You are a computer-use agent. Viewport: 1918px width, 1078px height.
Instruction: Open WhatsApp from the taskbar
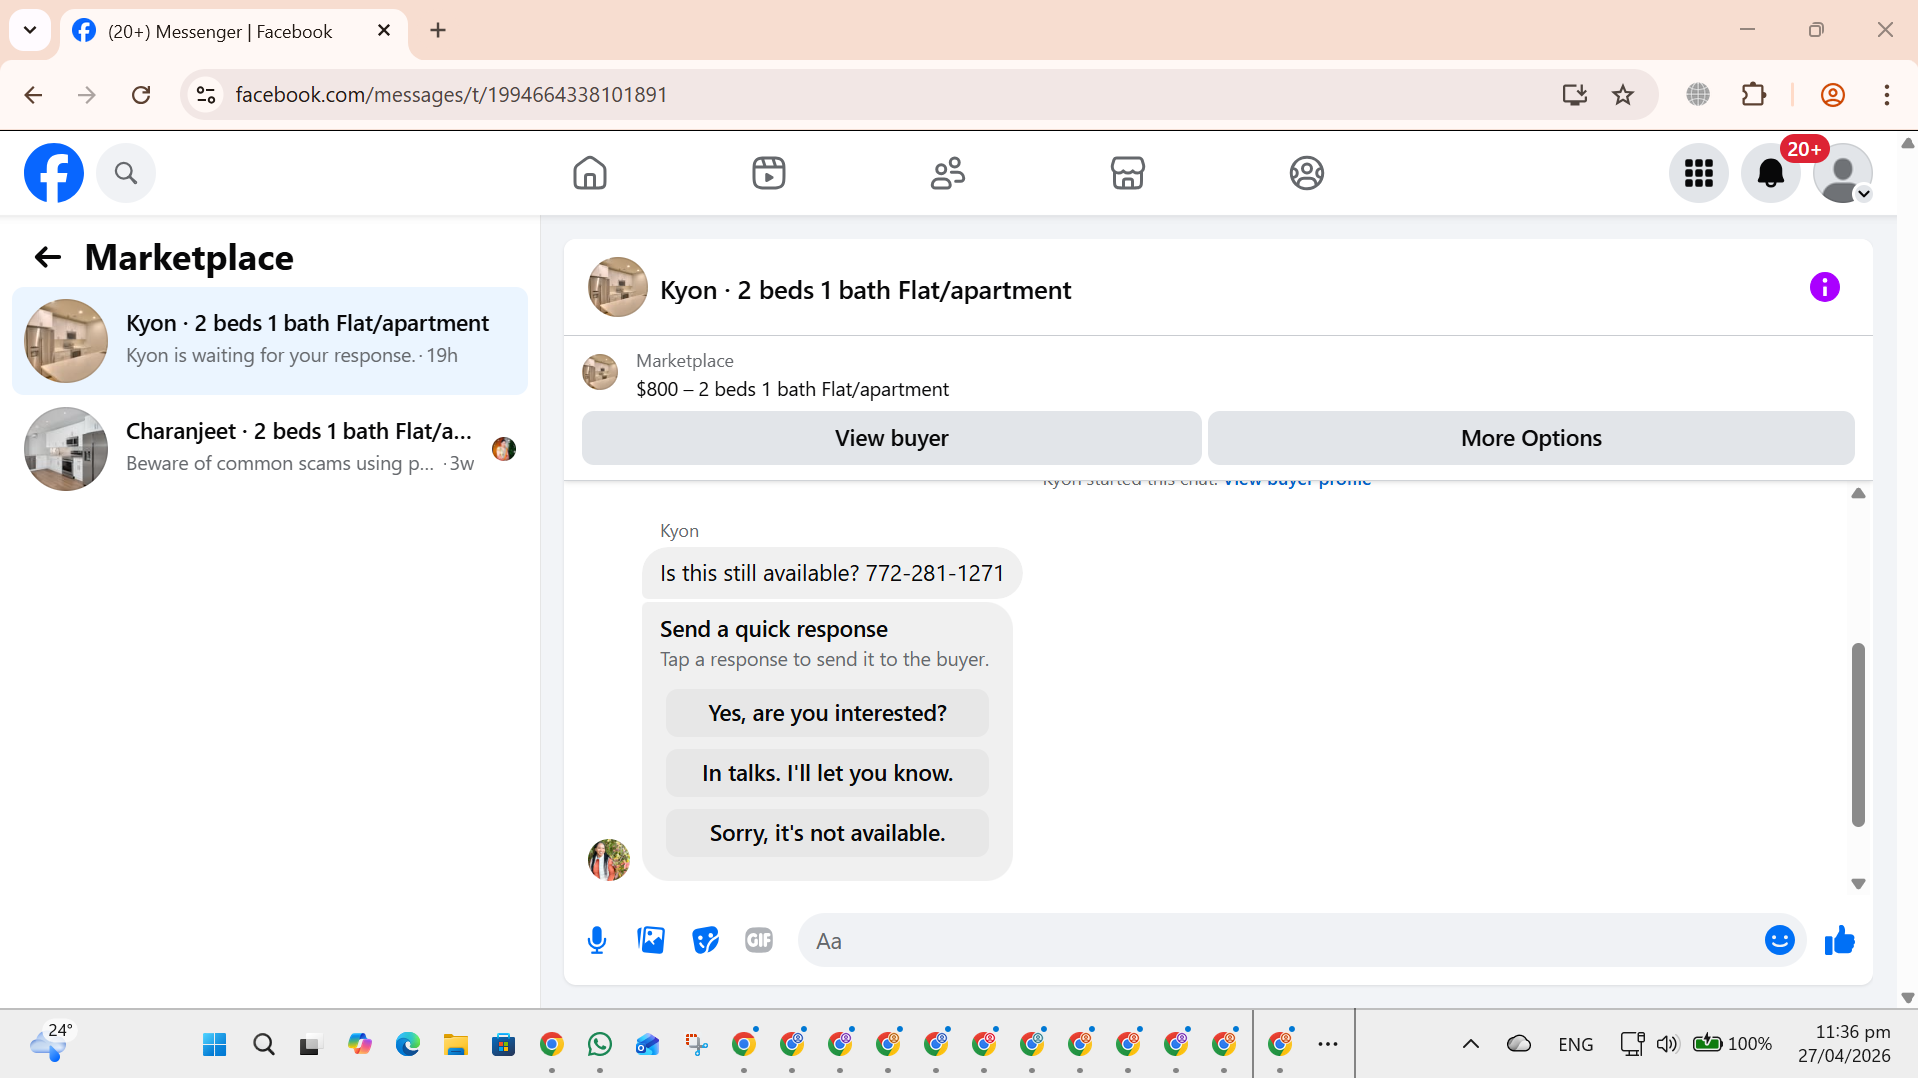pyautogui.click(x=600, y=1045)
